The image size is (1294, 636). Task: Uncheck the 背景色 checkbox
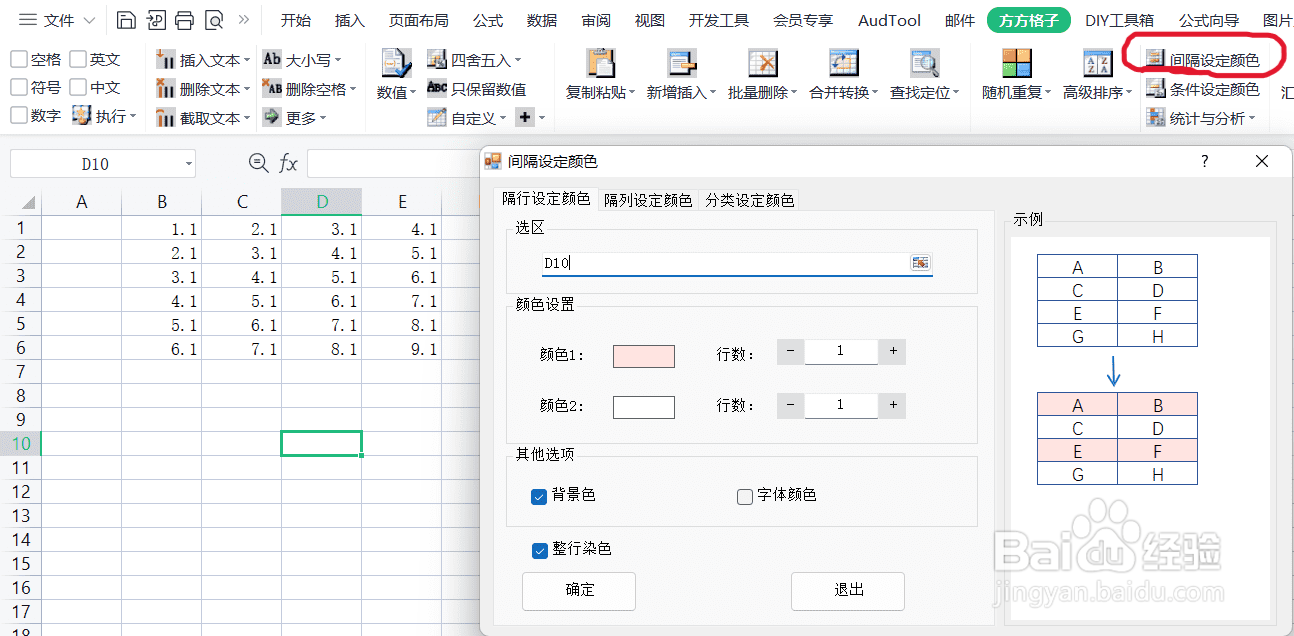[538, 496]
